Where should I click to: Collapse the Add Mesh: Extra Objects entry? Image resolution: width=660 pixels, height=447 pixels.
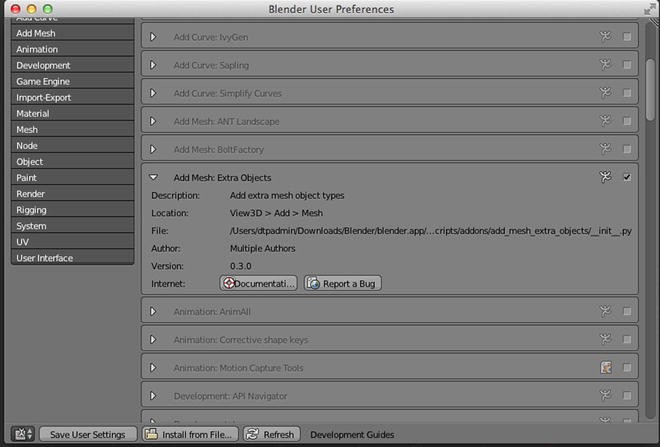(153, 177)
